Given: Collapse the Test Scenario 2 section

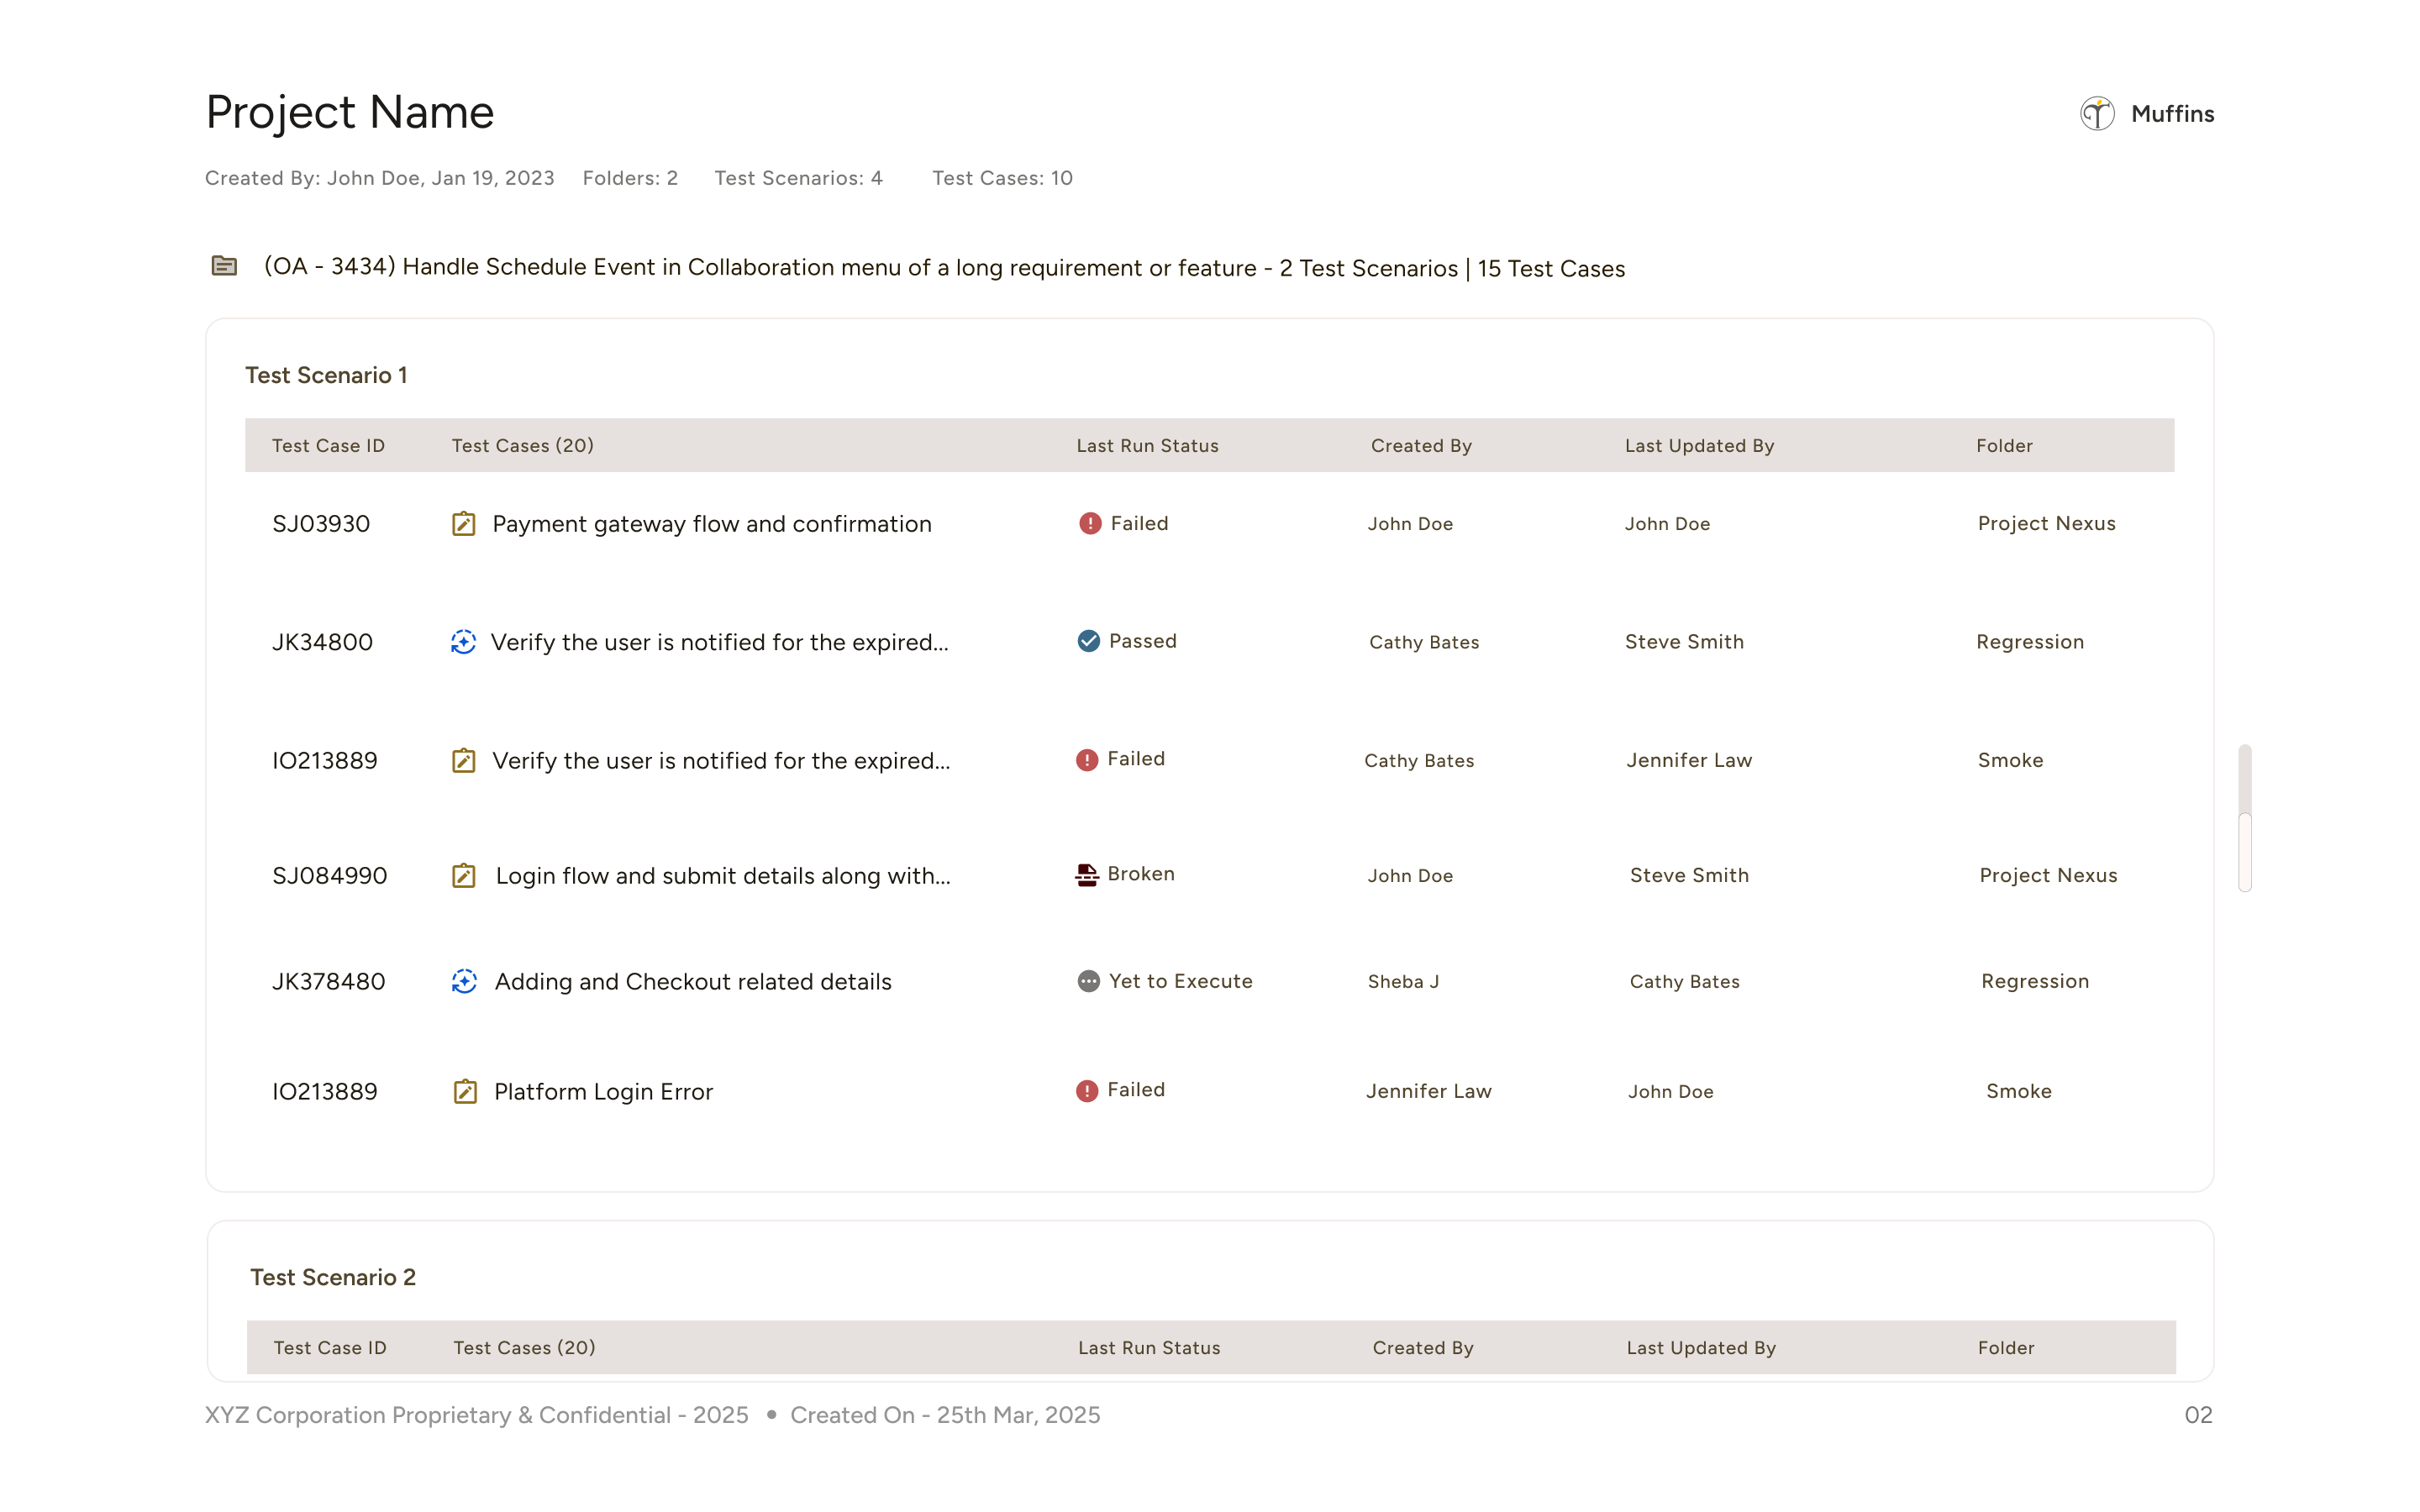Looking at the screenshot, I should tap(333, 1277).
